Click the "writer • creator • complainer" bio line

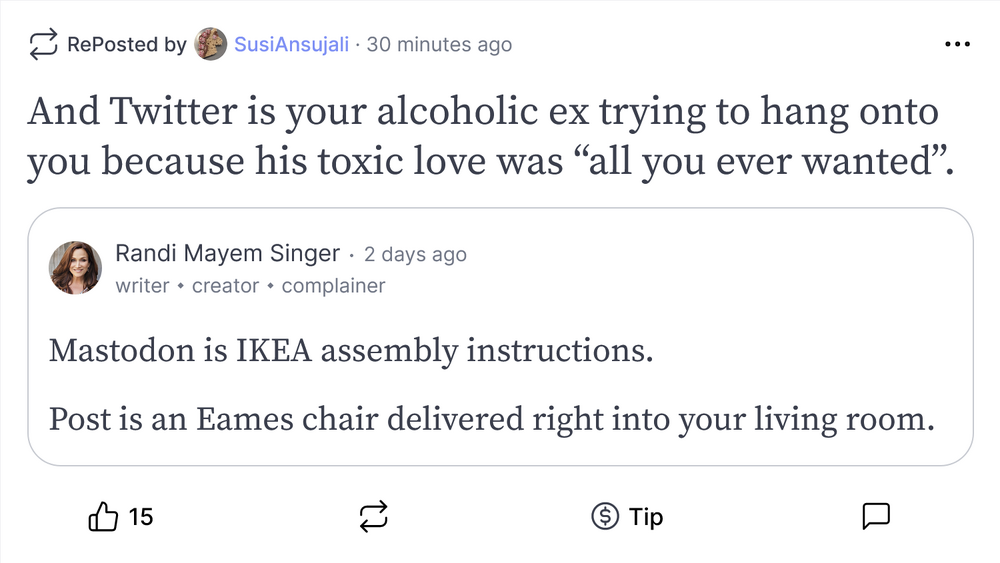click(250, 286)
